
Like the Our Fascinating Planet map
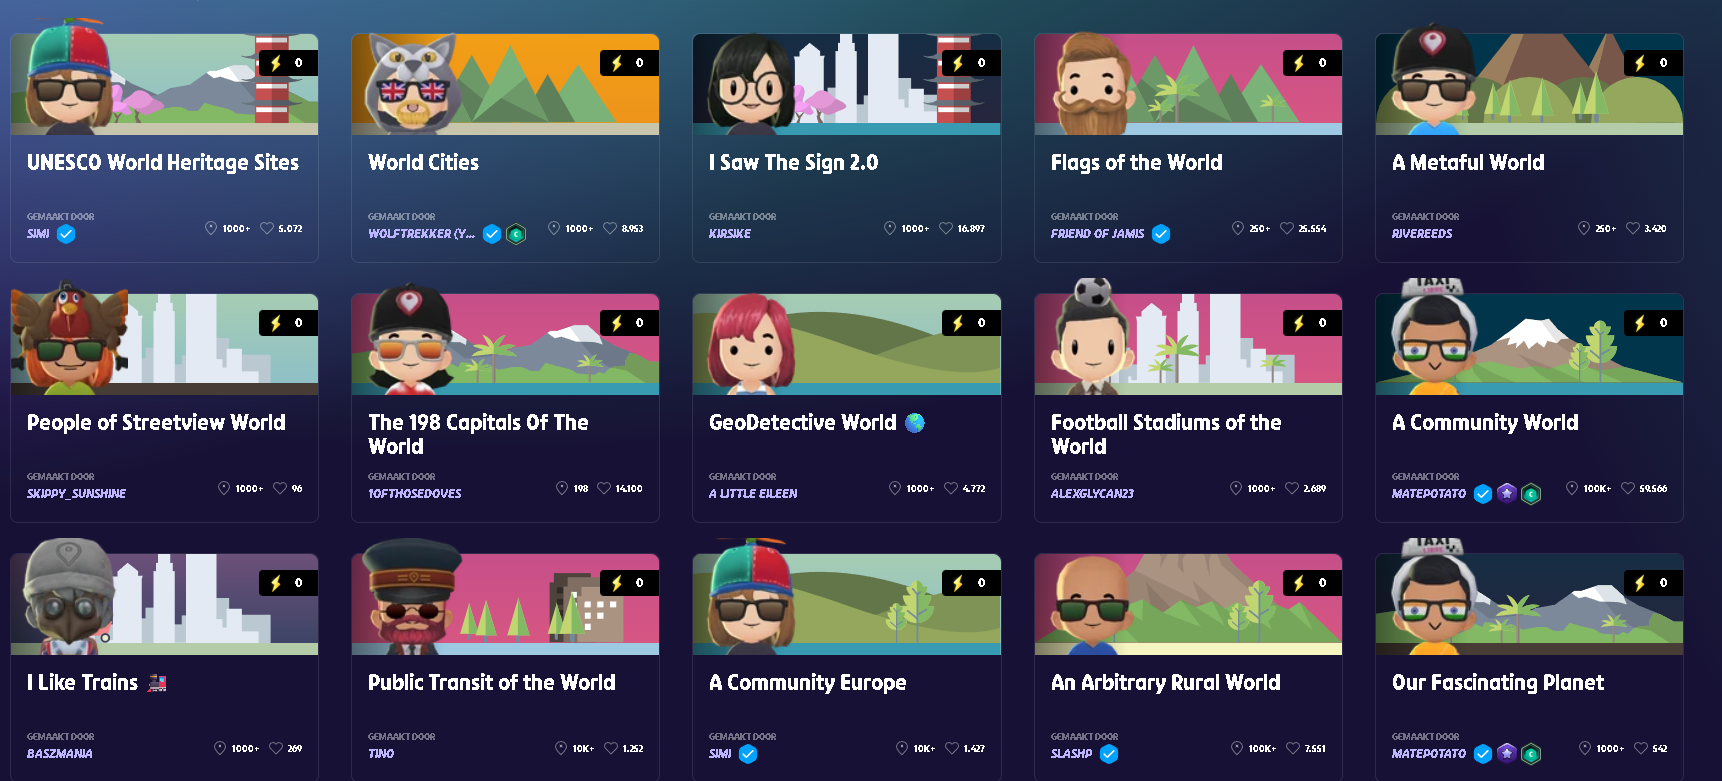[1641, 748]
